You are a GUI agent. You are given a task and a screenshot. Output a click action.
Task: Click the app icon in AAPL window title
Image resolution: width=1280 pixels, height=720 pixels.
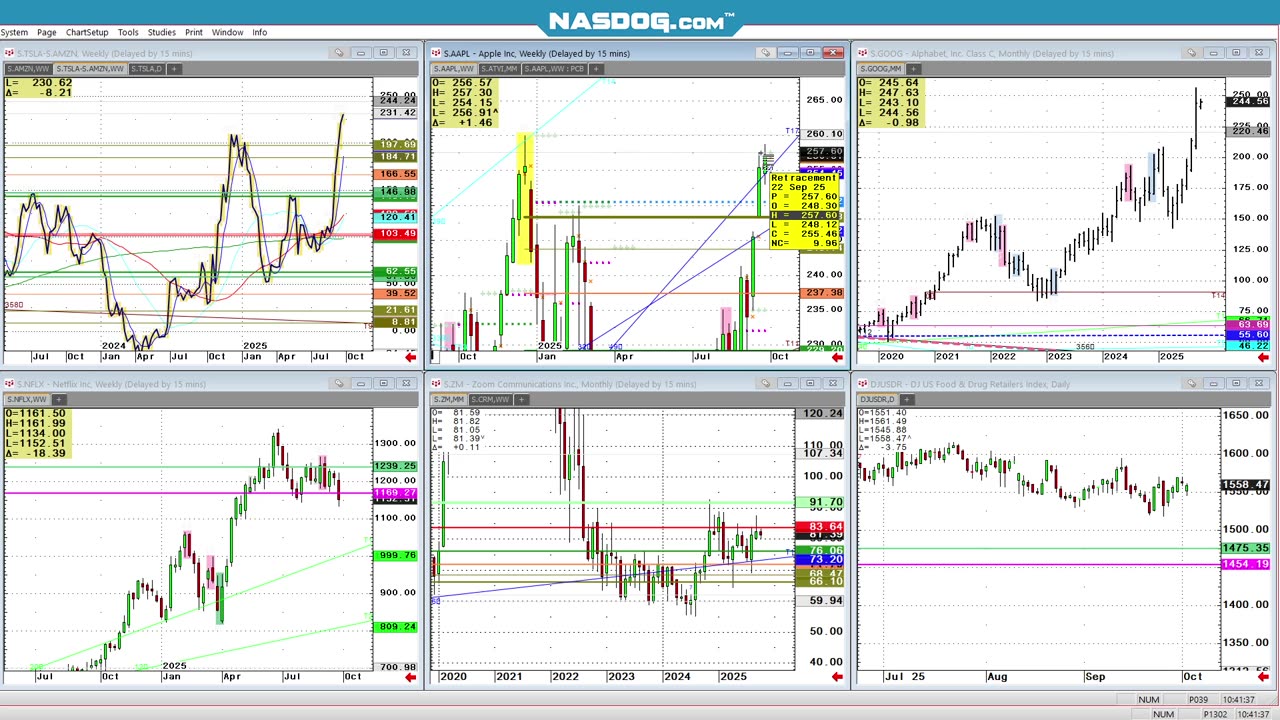[x=436, y=53]
